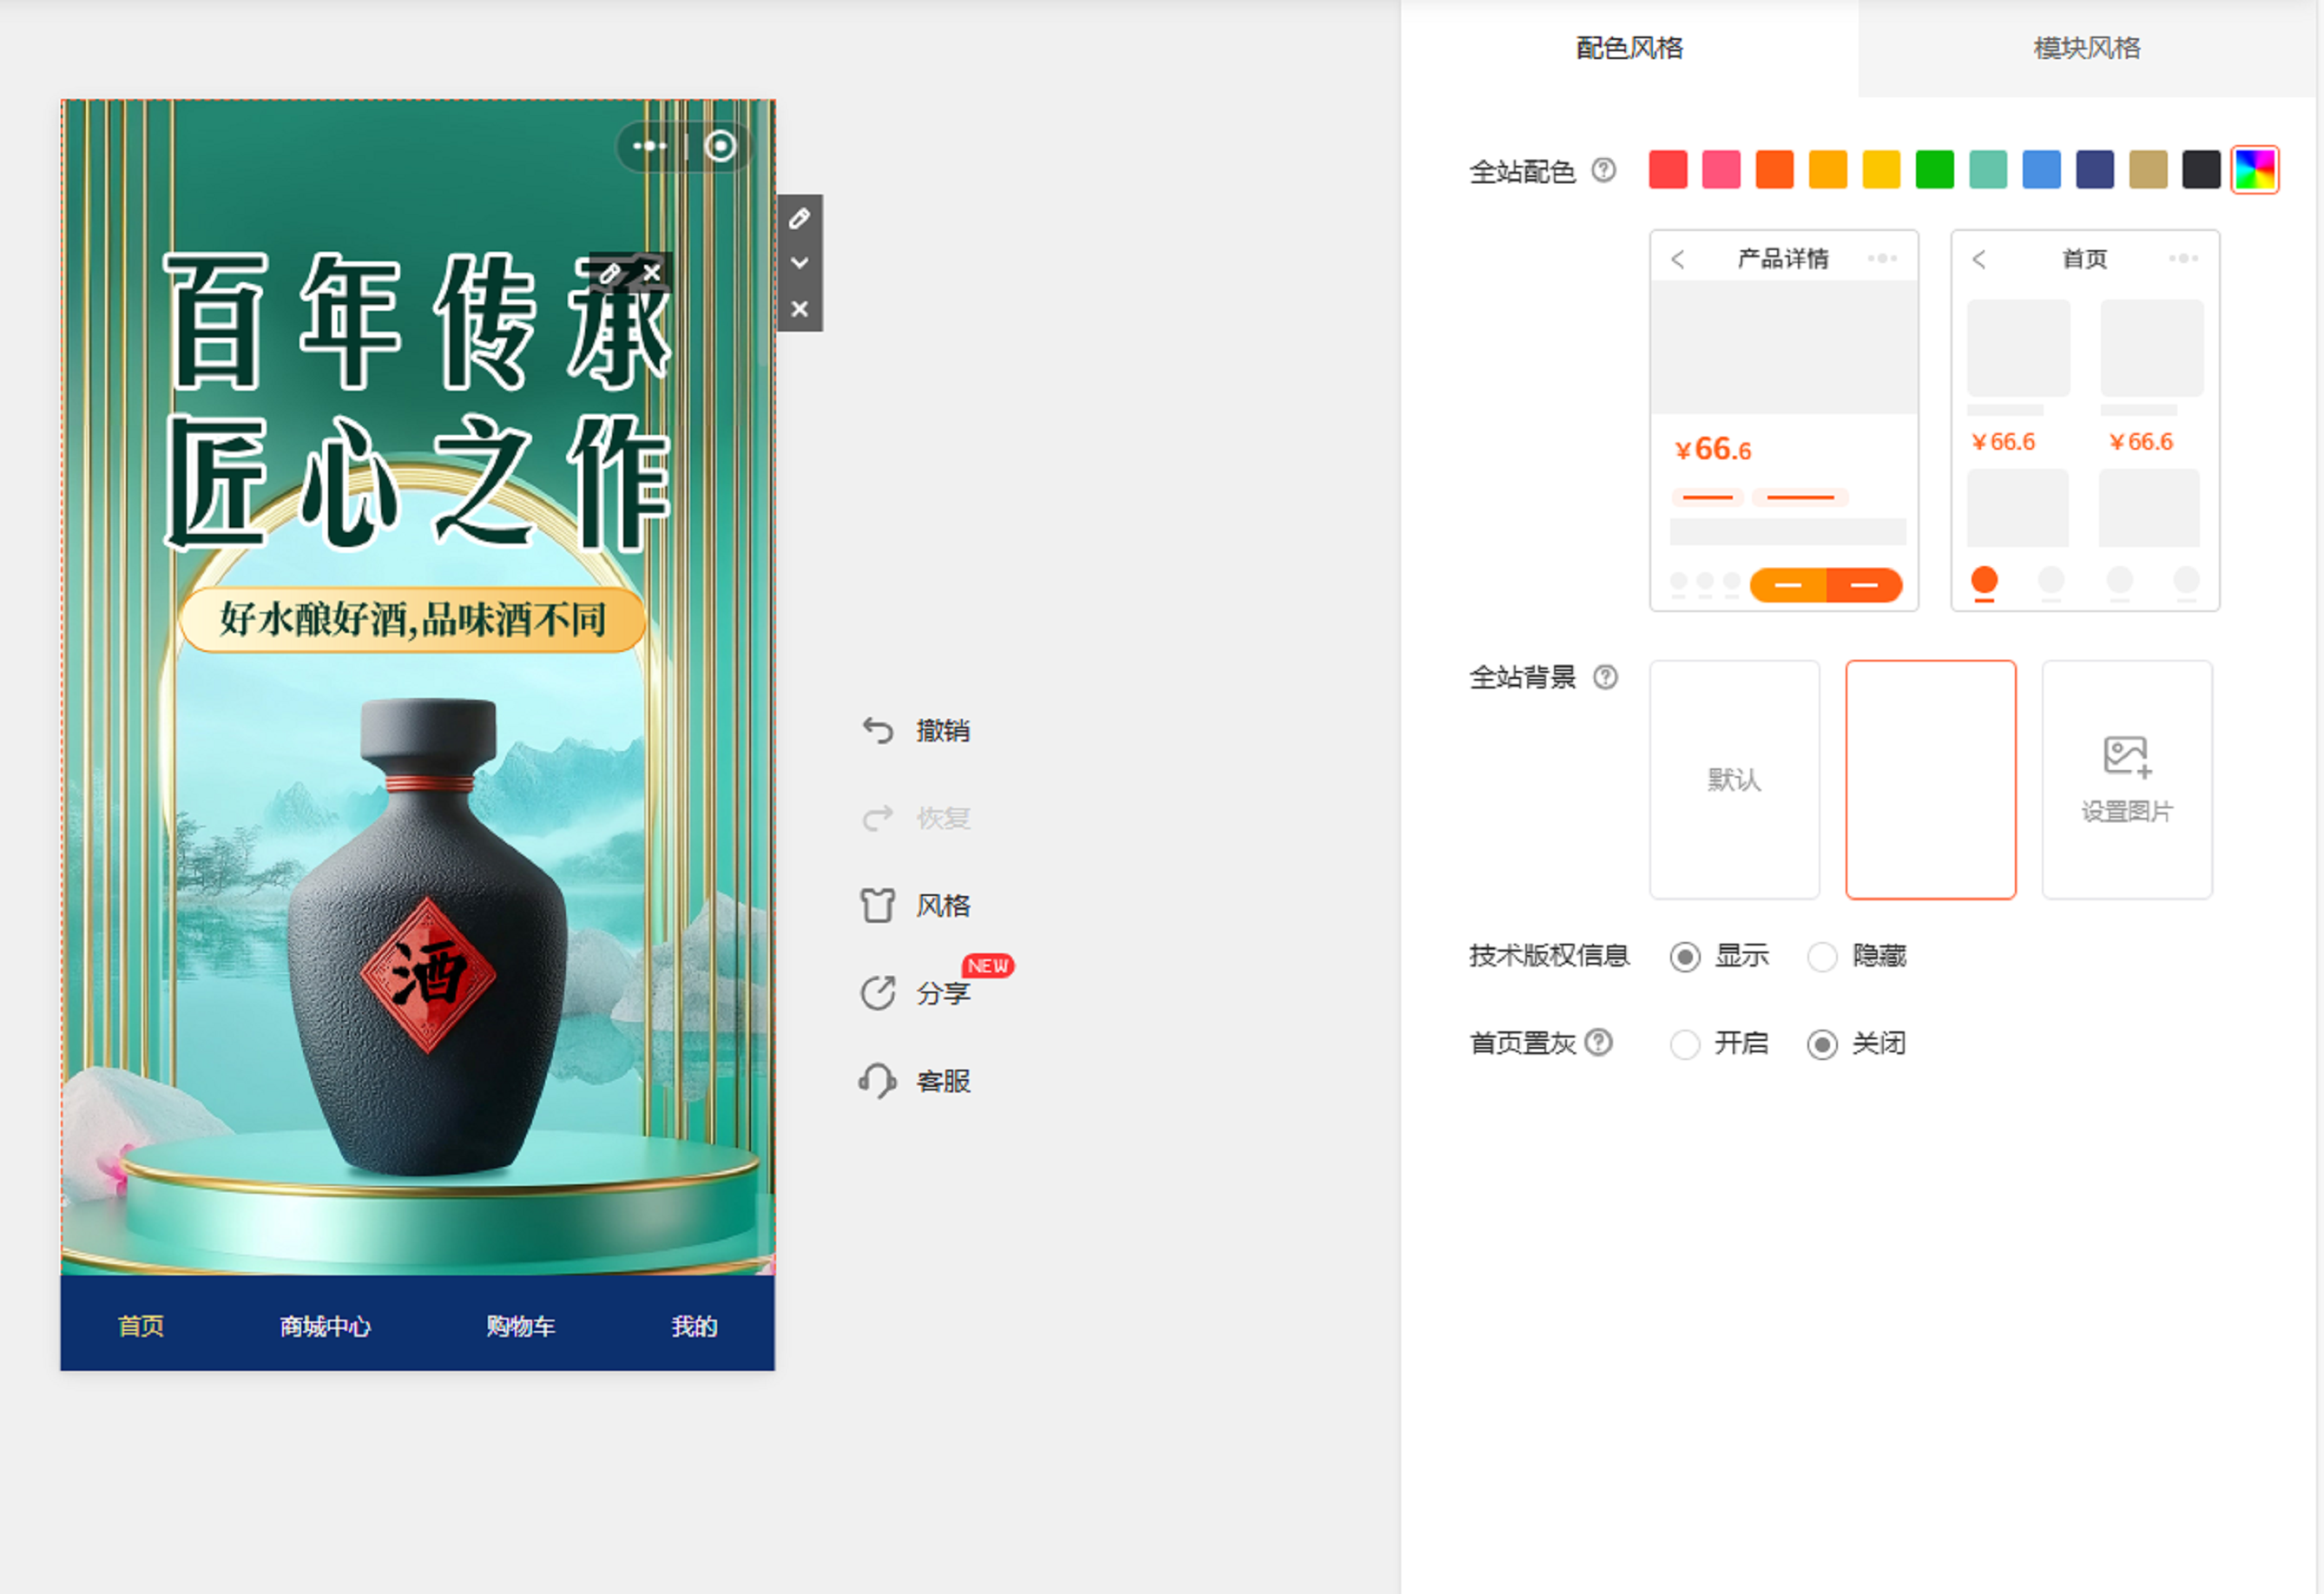Switch to the 模块风格 tab
Image resolution: width=2324 pixels, height=1594 pixels.
[2087, 48]
